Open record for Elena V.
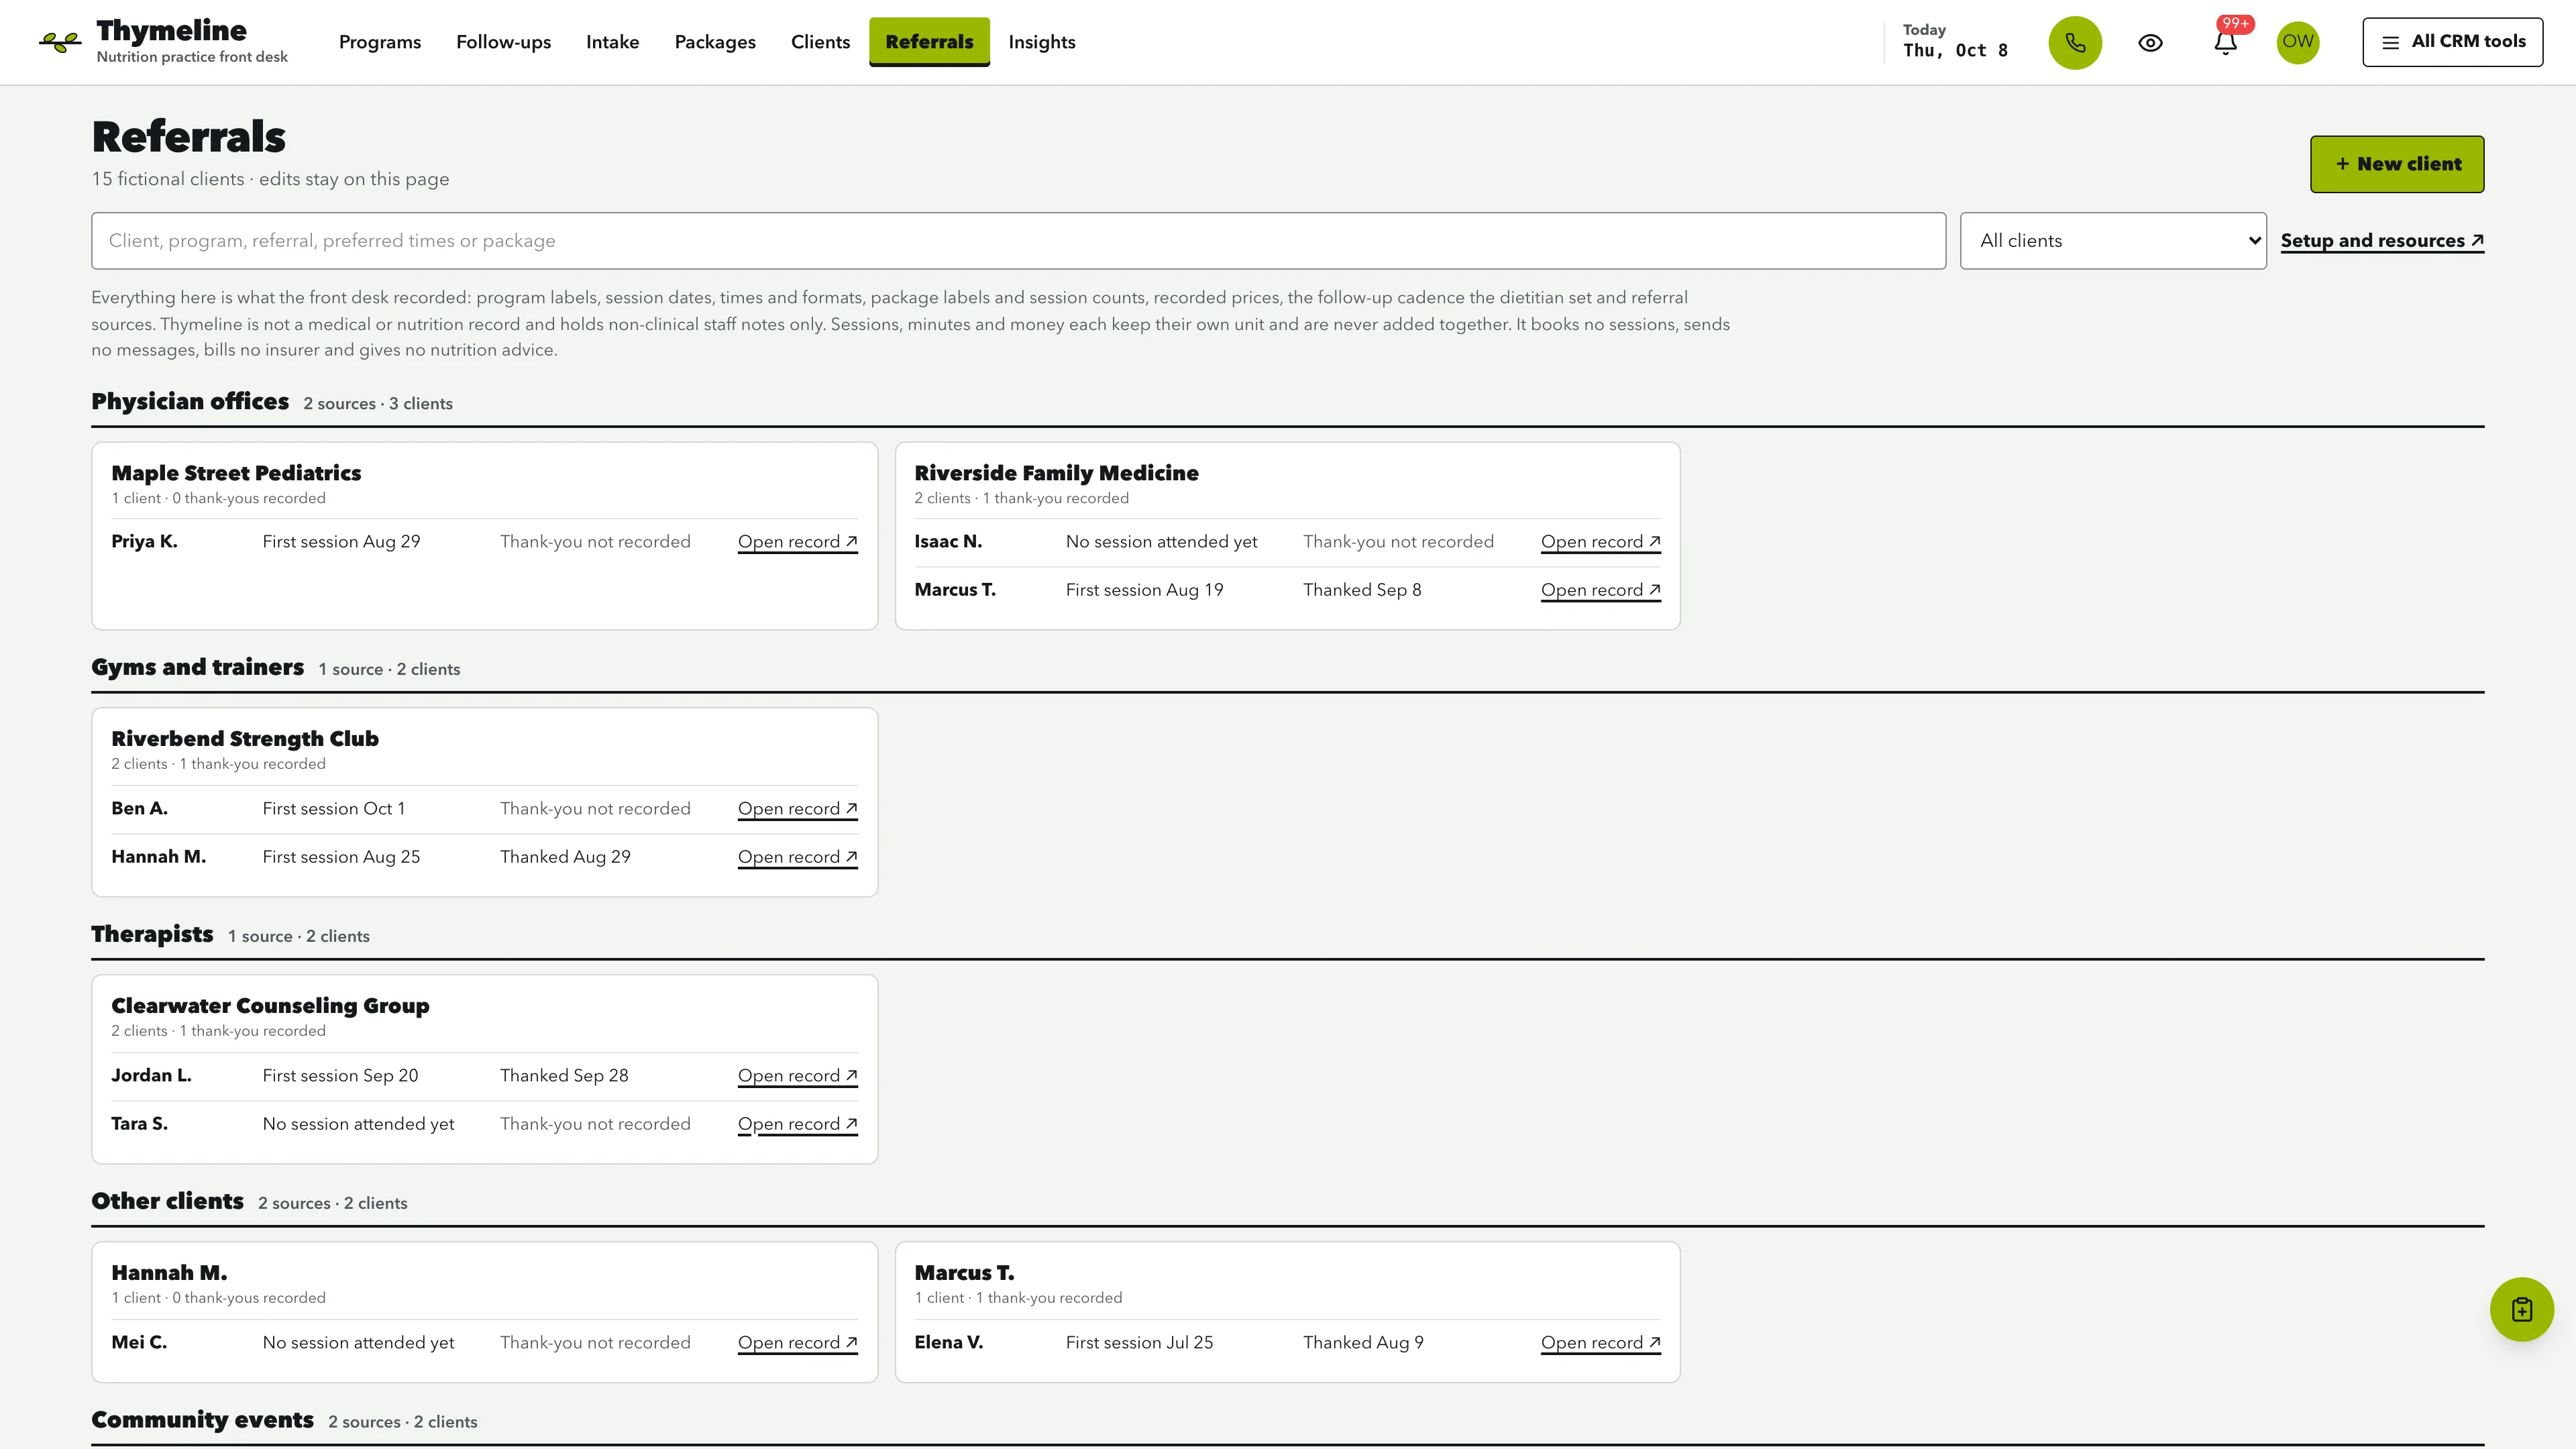Viewport: 2576px width, 1449px height. (x=1600, y=1343)
